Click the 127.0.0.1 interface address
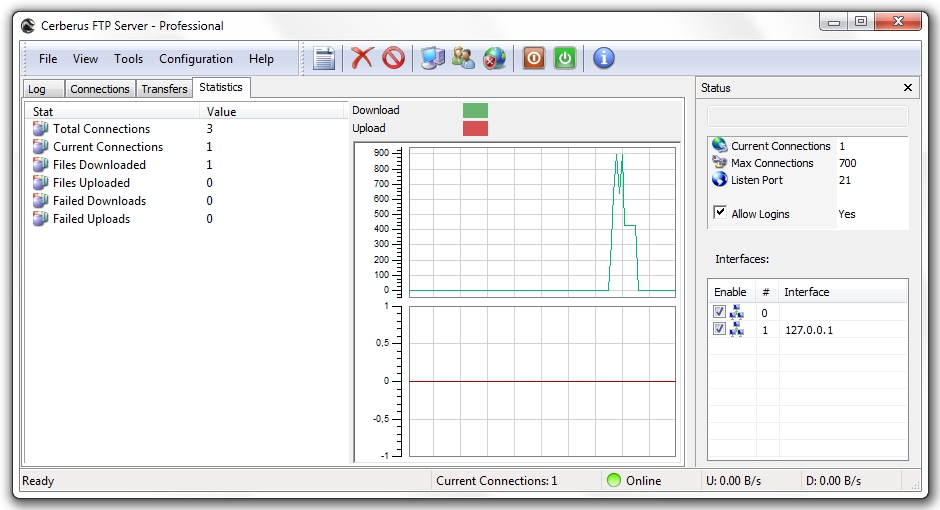The height and width of the screenshot is (510, 940). click(809, 330)
